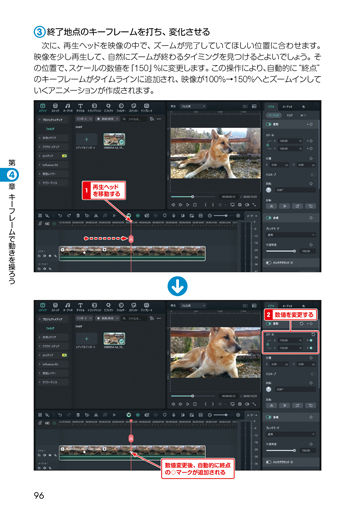Screen dimensions: 361x510
Task: Open the Titles 'T' tab in upper screenshot
Action: pos(80,106)
